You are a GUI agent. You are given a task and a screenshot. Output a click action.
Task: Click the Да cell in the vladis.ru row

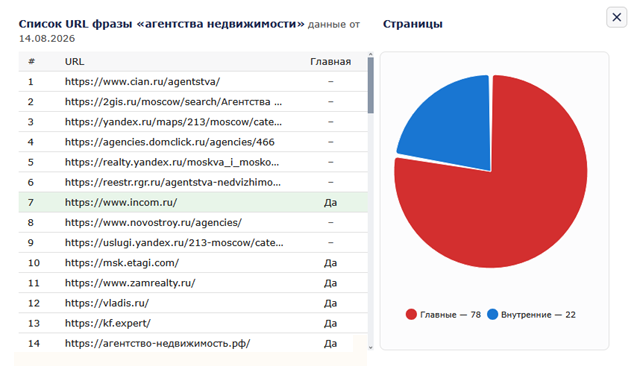pos(330,303)
